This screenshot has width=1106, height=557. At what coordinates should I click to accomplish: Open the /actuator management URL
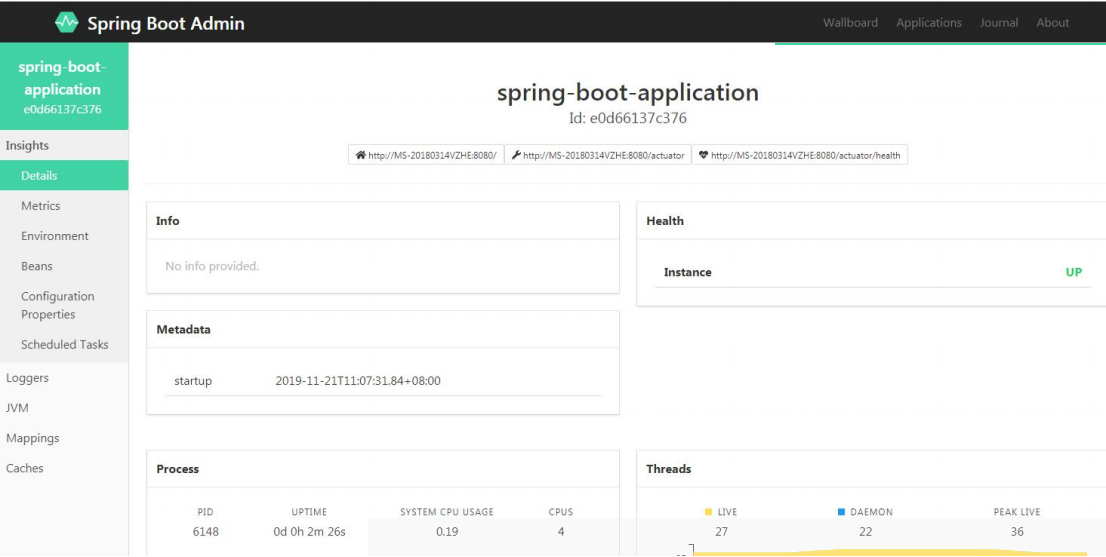(x=597, y=155)
